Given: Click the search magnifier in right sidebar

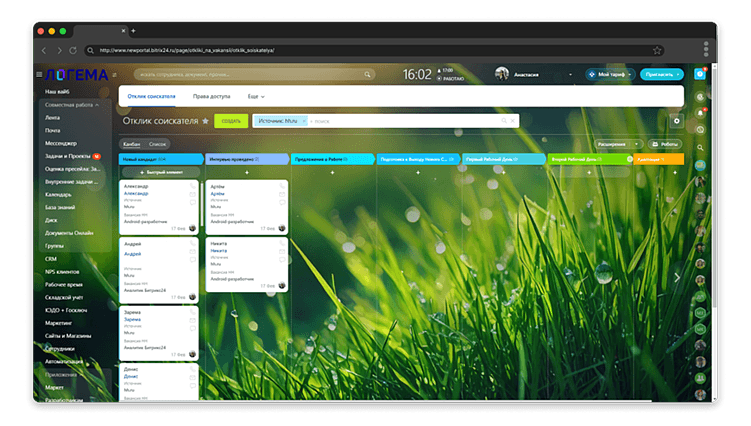Looking at the screenshot, I should point(700,148).
